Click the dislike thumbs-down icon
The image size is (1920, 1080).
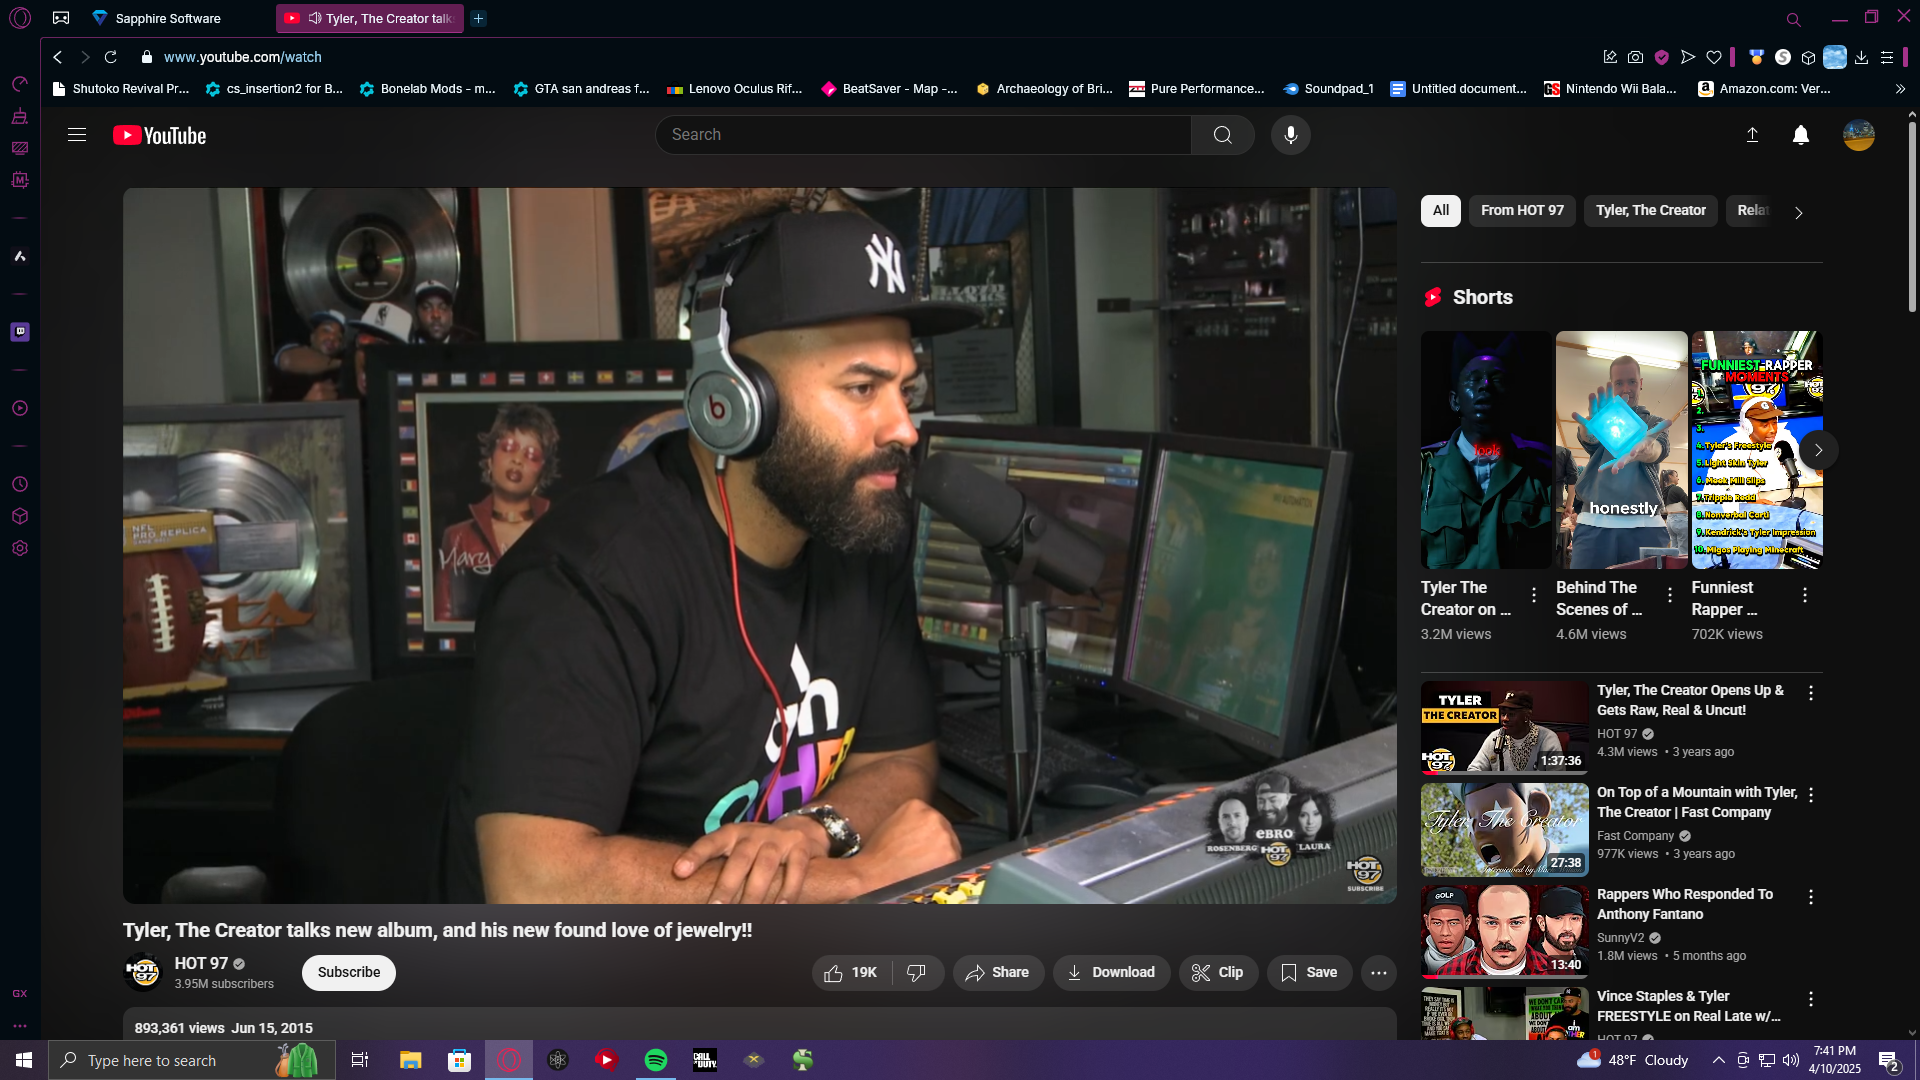pyautogui.click(x=916, y=972)
